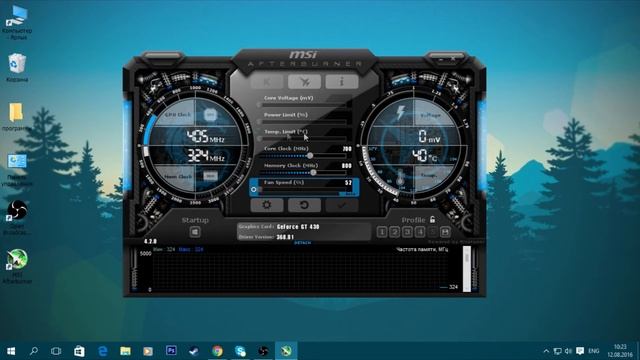The image size is (640, 360).
Task: Toggle the Profile lock icon
Action: 432,220
